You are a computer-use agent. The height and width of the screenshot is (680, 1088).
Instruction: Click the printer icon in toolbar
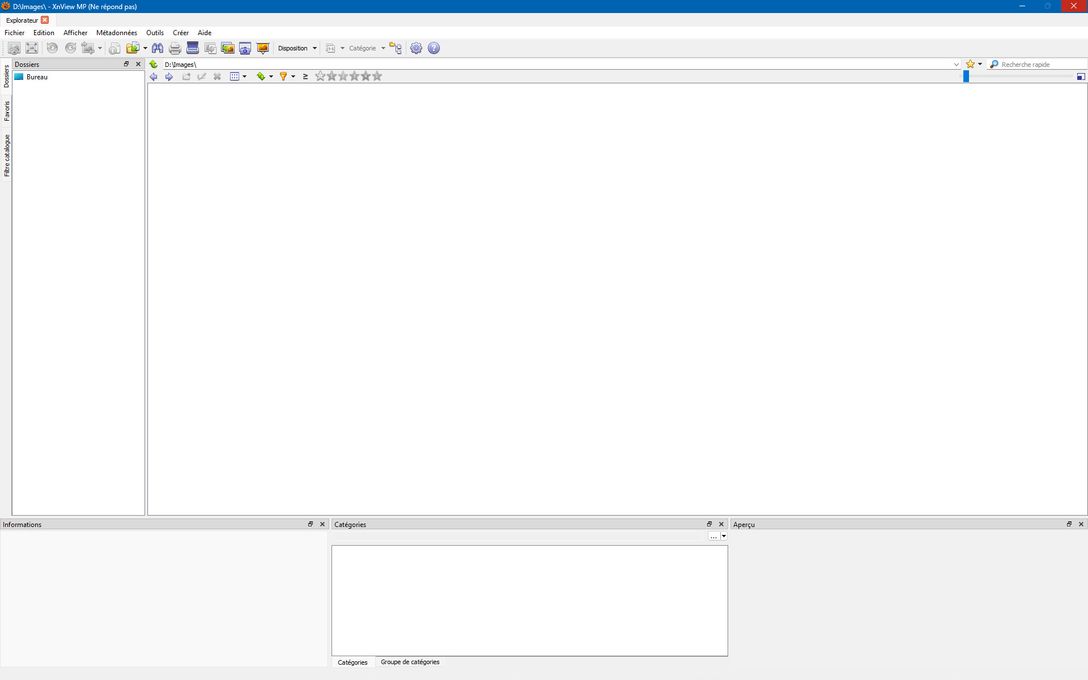(x=175, y=48)
